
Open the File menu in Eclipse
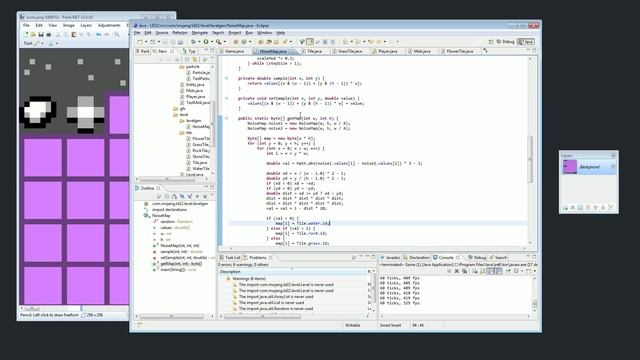click(137, 33)
